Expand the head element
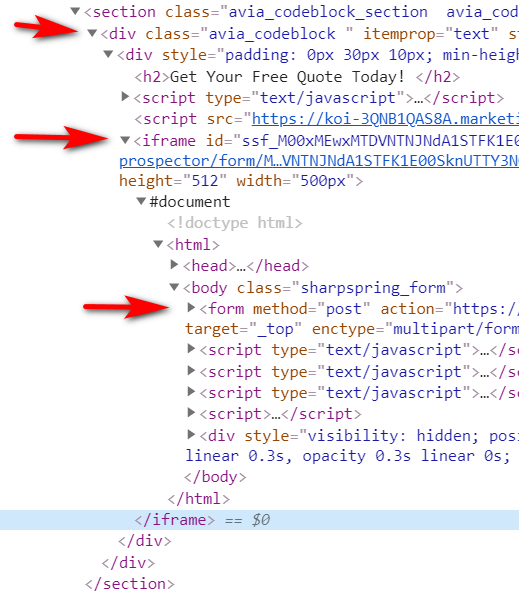 click(174, 265)
